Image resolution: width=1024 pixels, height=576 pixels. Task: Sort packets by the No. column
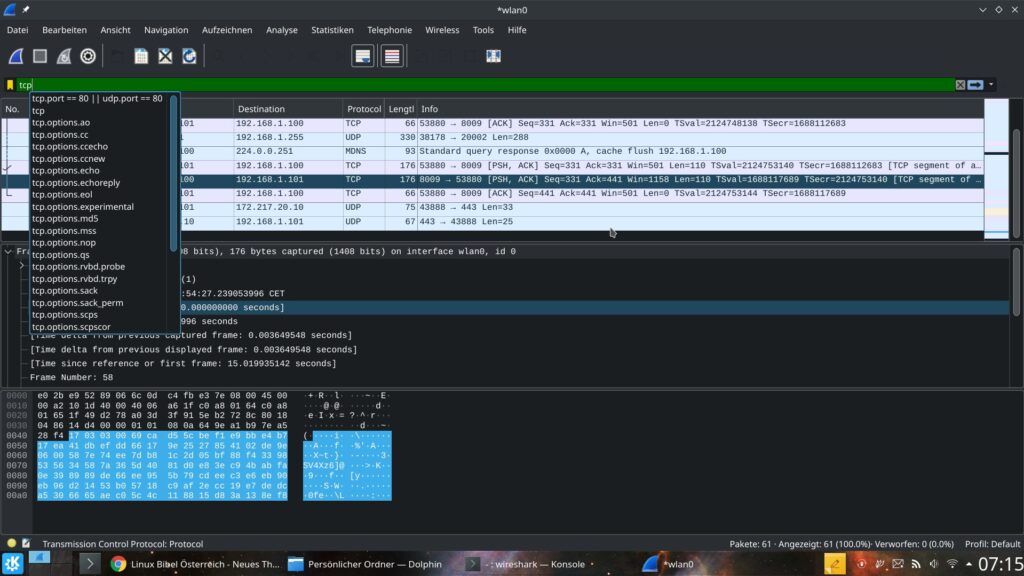click(x=14, y=109)
